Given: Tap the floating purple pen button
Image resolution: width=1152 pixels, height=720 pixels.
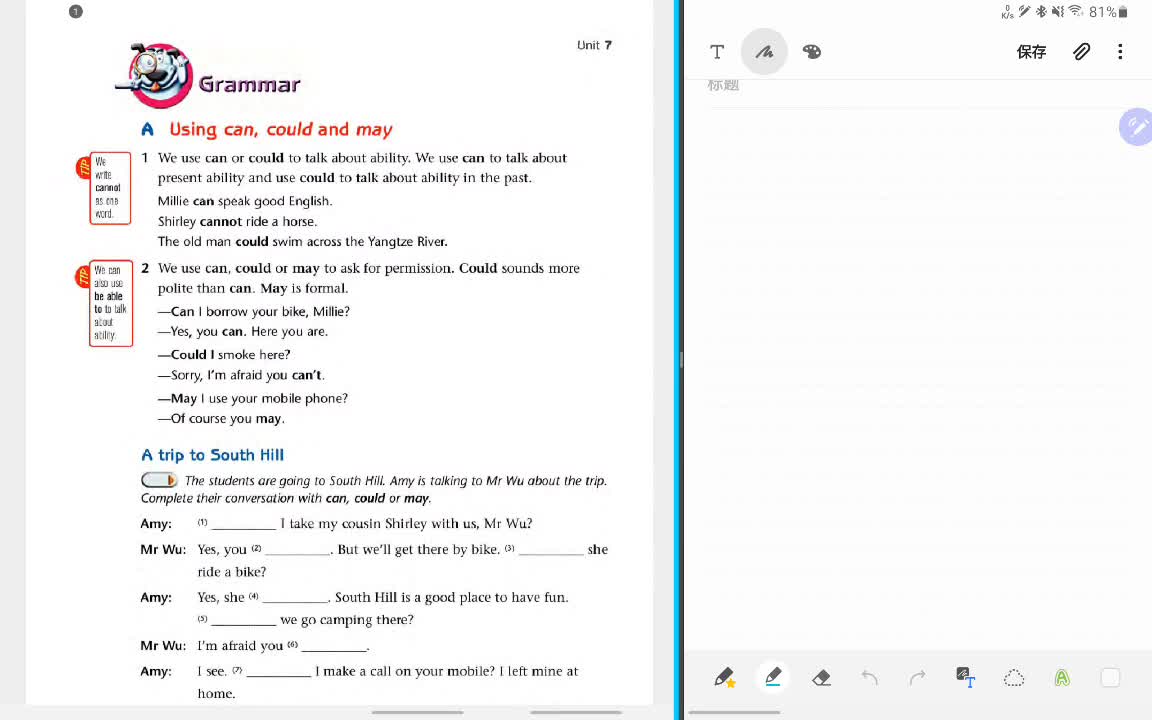Looking at the screenshot, I should pyautogui.click(x=1136, y=127).
